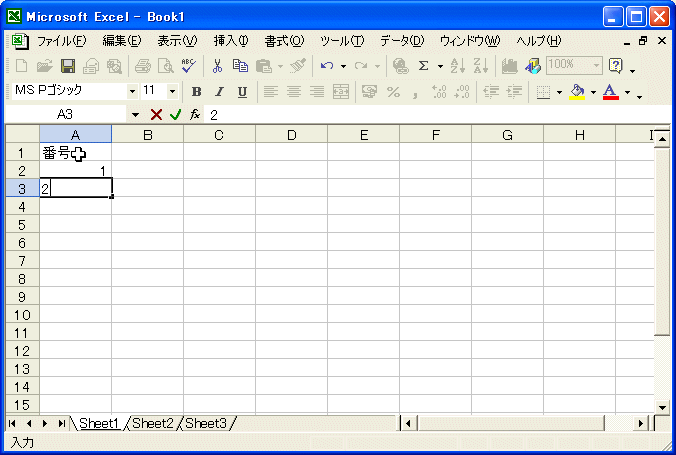Decrease indent icon
The image size is (676, 455).
491,91
